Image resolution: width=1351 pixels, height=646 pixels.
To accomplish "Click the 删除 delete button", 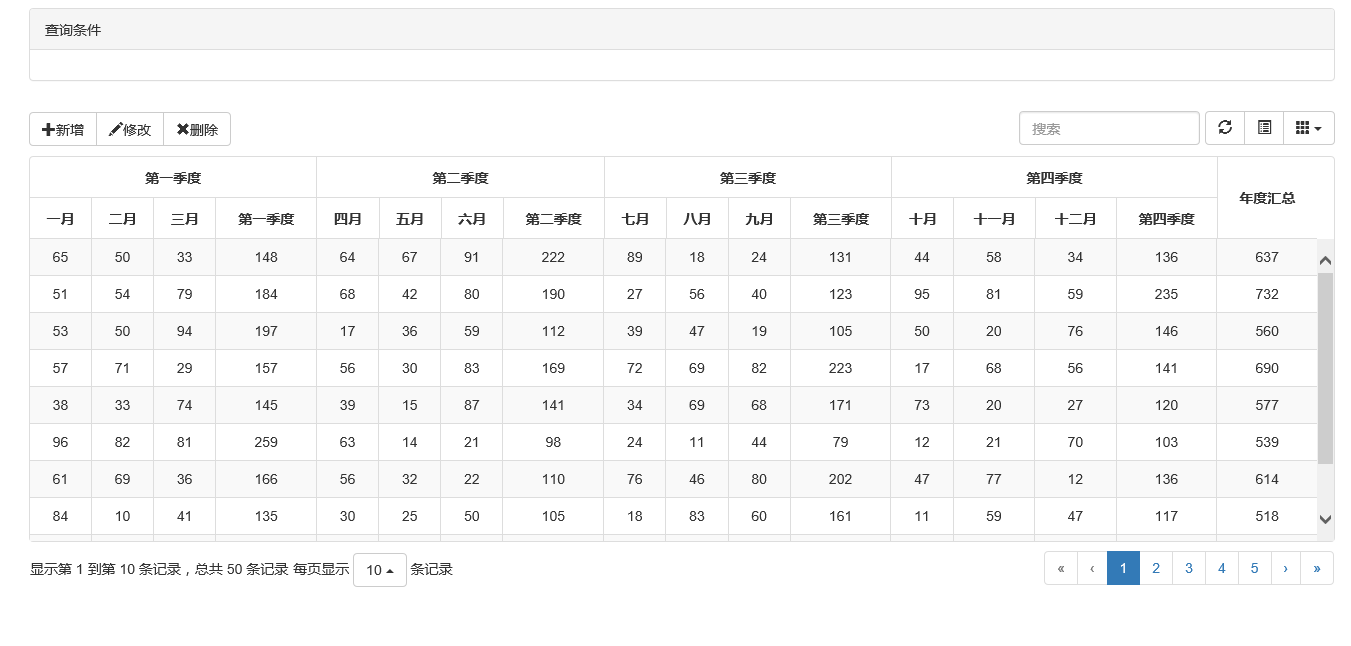I will pos(197,129).
